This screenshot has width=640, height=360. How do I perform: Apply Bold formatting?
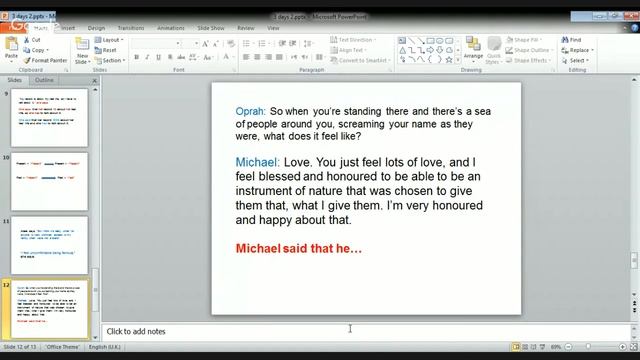[136, 57]
